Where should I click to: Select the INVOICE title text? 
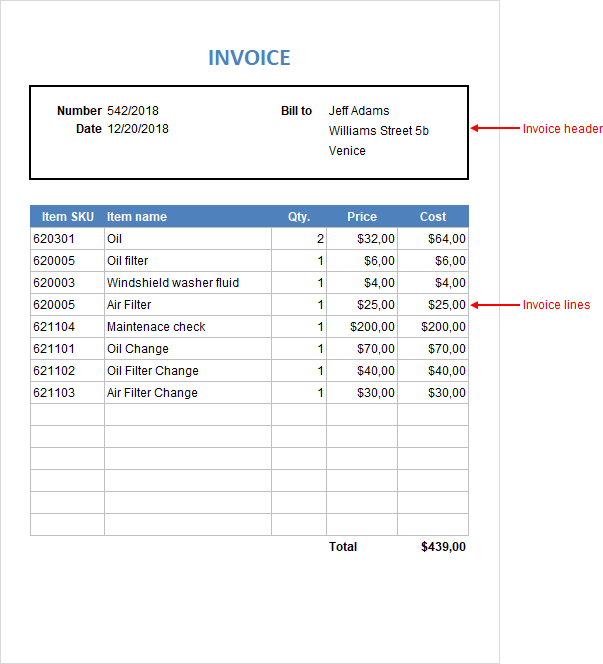[249, 58]
